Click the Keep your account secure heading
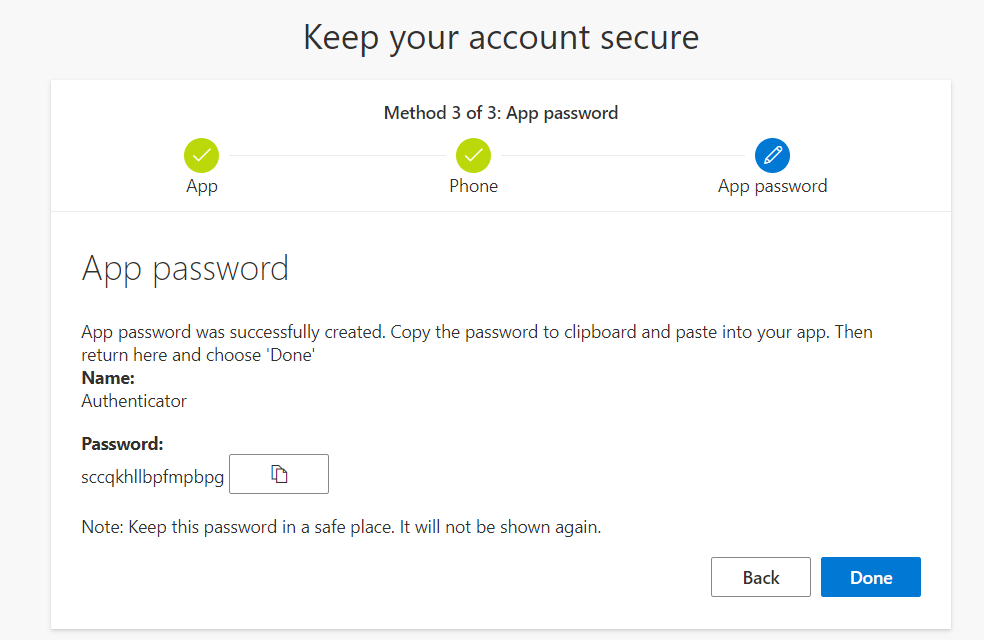 (500, 37)
